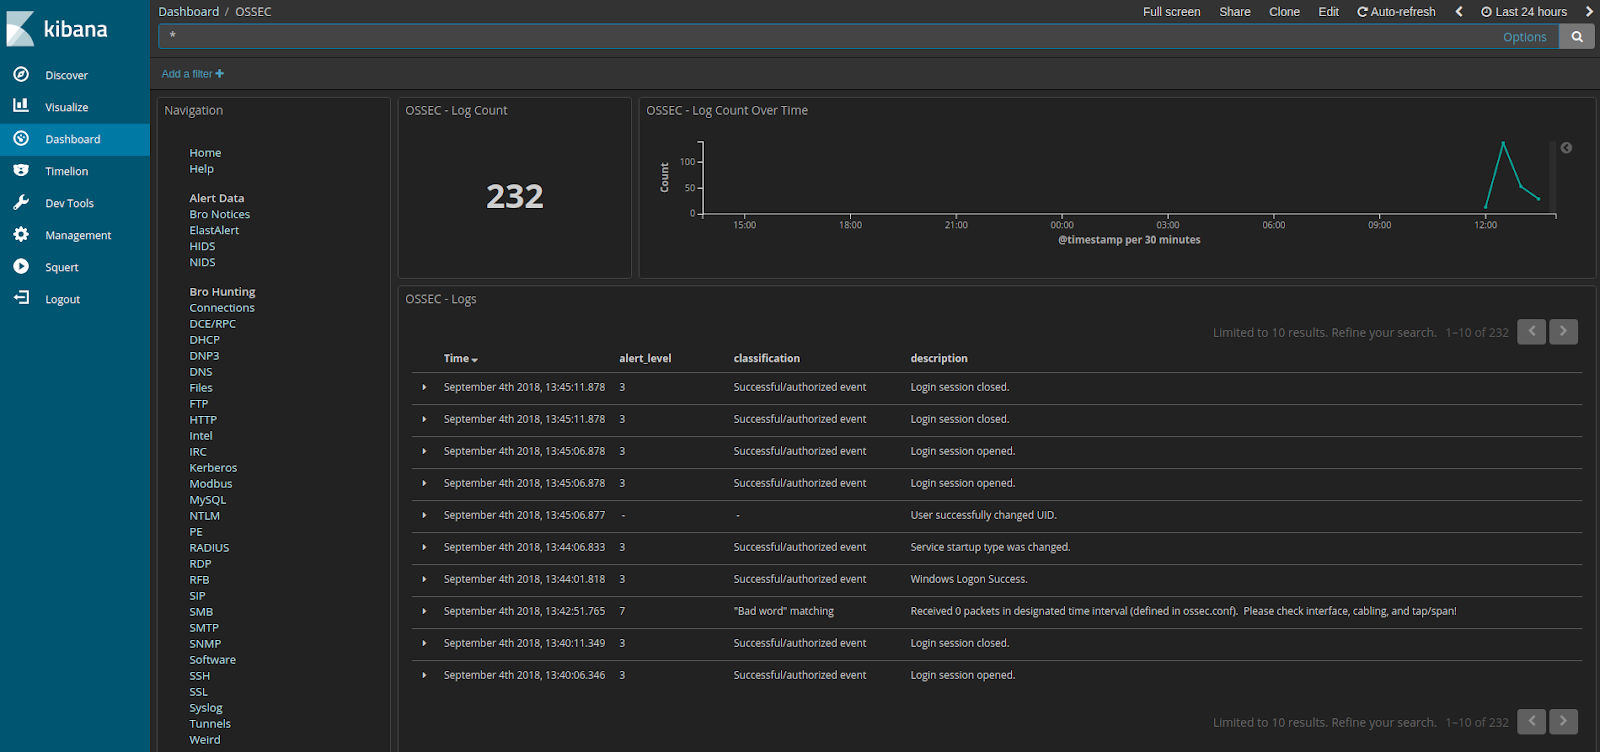Open Connections under Bro Hunting
The width and height of the screenshot is (1600, 752).
[x=222, y=308]
